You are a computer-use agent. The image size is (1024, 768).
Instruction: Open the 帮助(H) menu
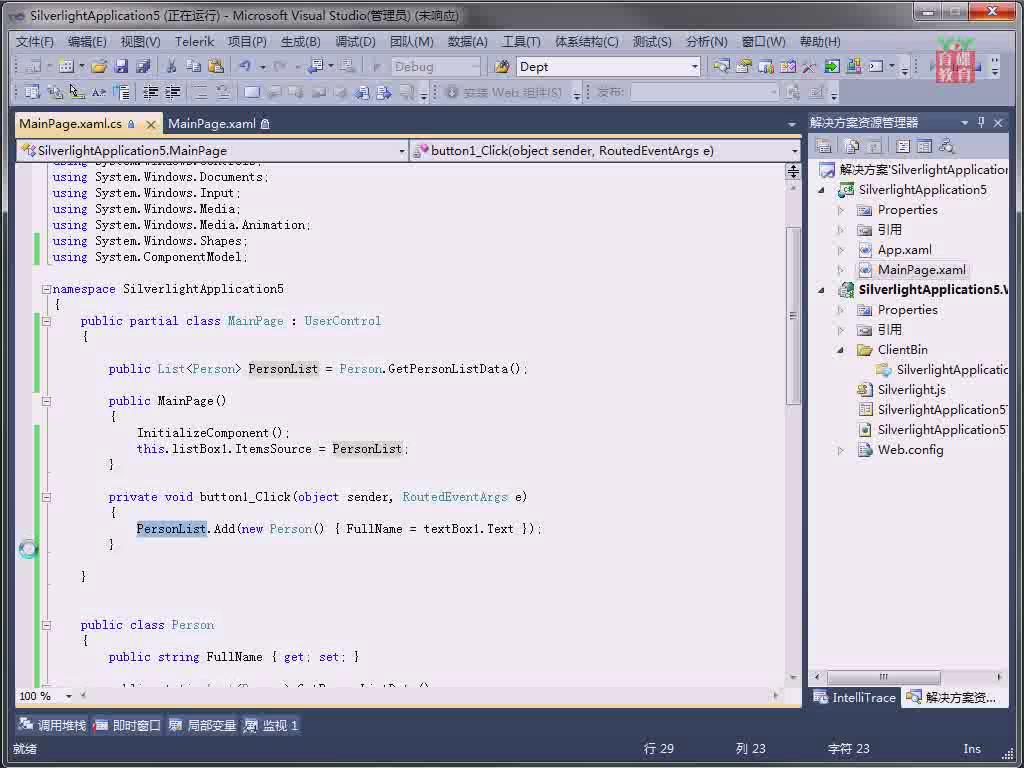(x=820, y=42)
